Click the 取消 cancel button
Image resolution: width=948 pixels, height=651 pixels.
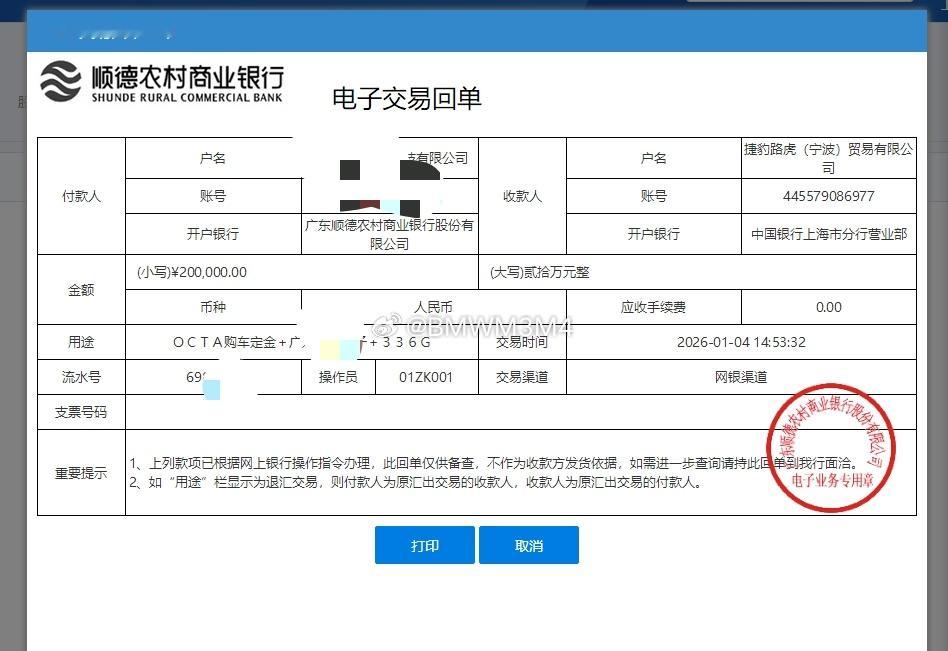pos(529,545)
